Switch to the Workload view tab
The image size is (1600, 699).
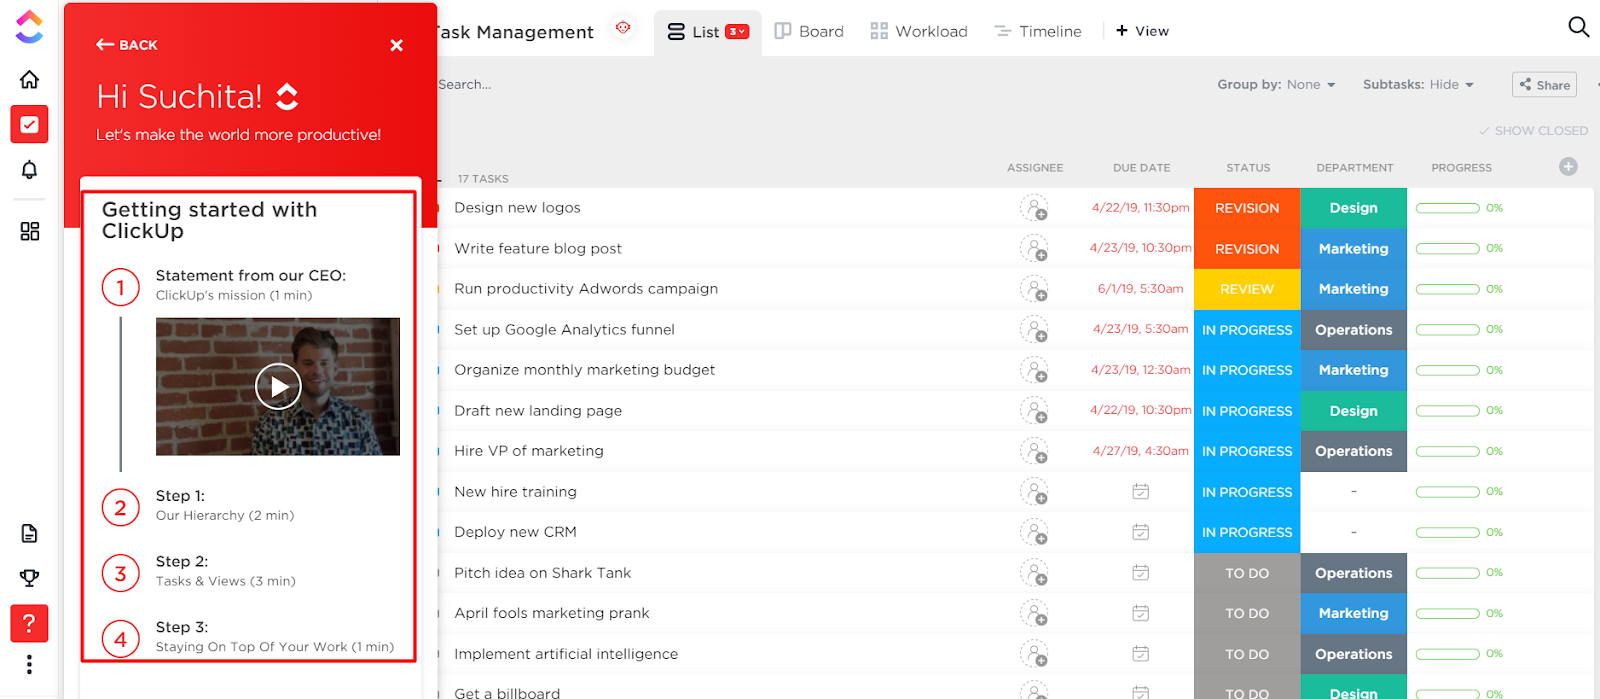point(919,31)
